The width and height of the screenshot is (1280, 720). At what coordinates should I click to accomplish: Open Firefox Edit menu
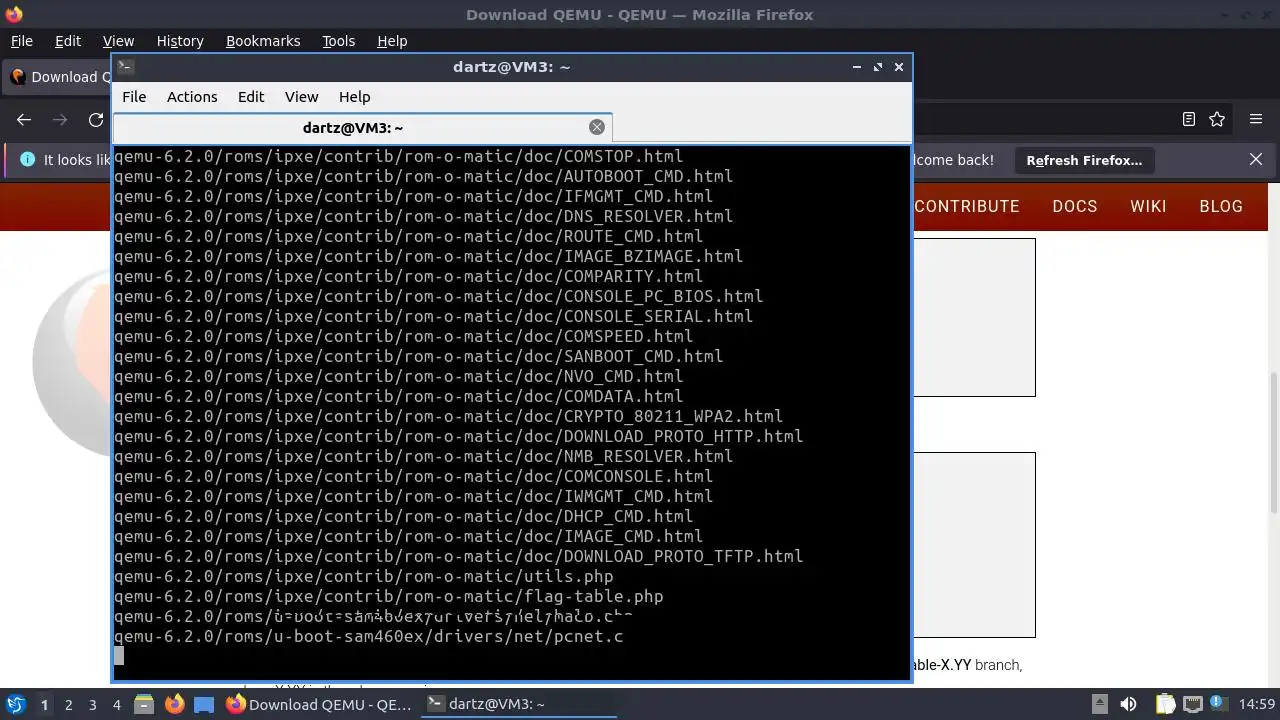(68, 41)
